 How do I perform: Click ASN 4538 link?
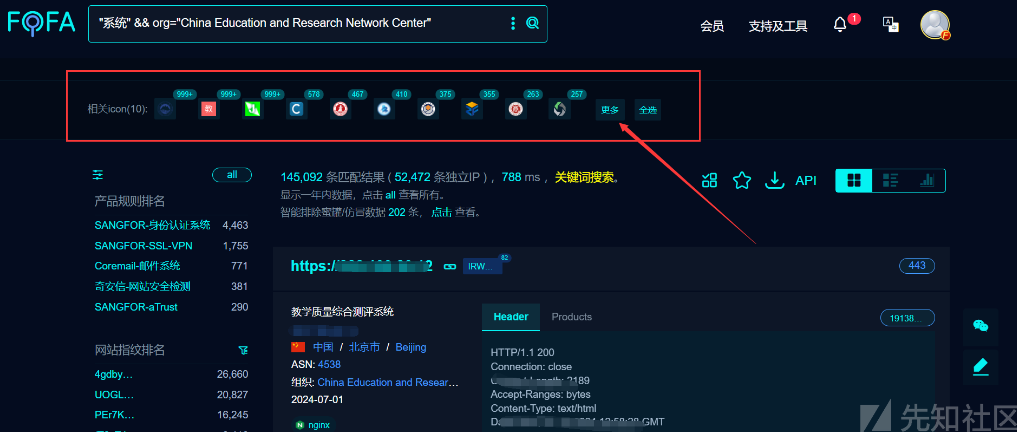(x=329, y=365)
